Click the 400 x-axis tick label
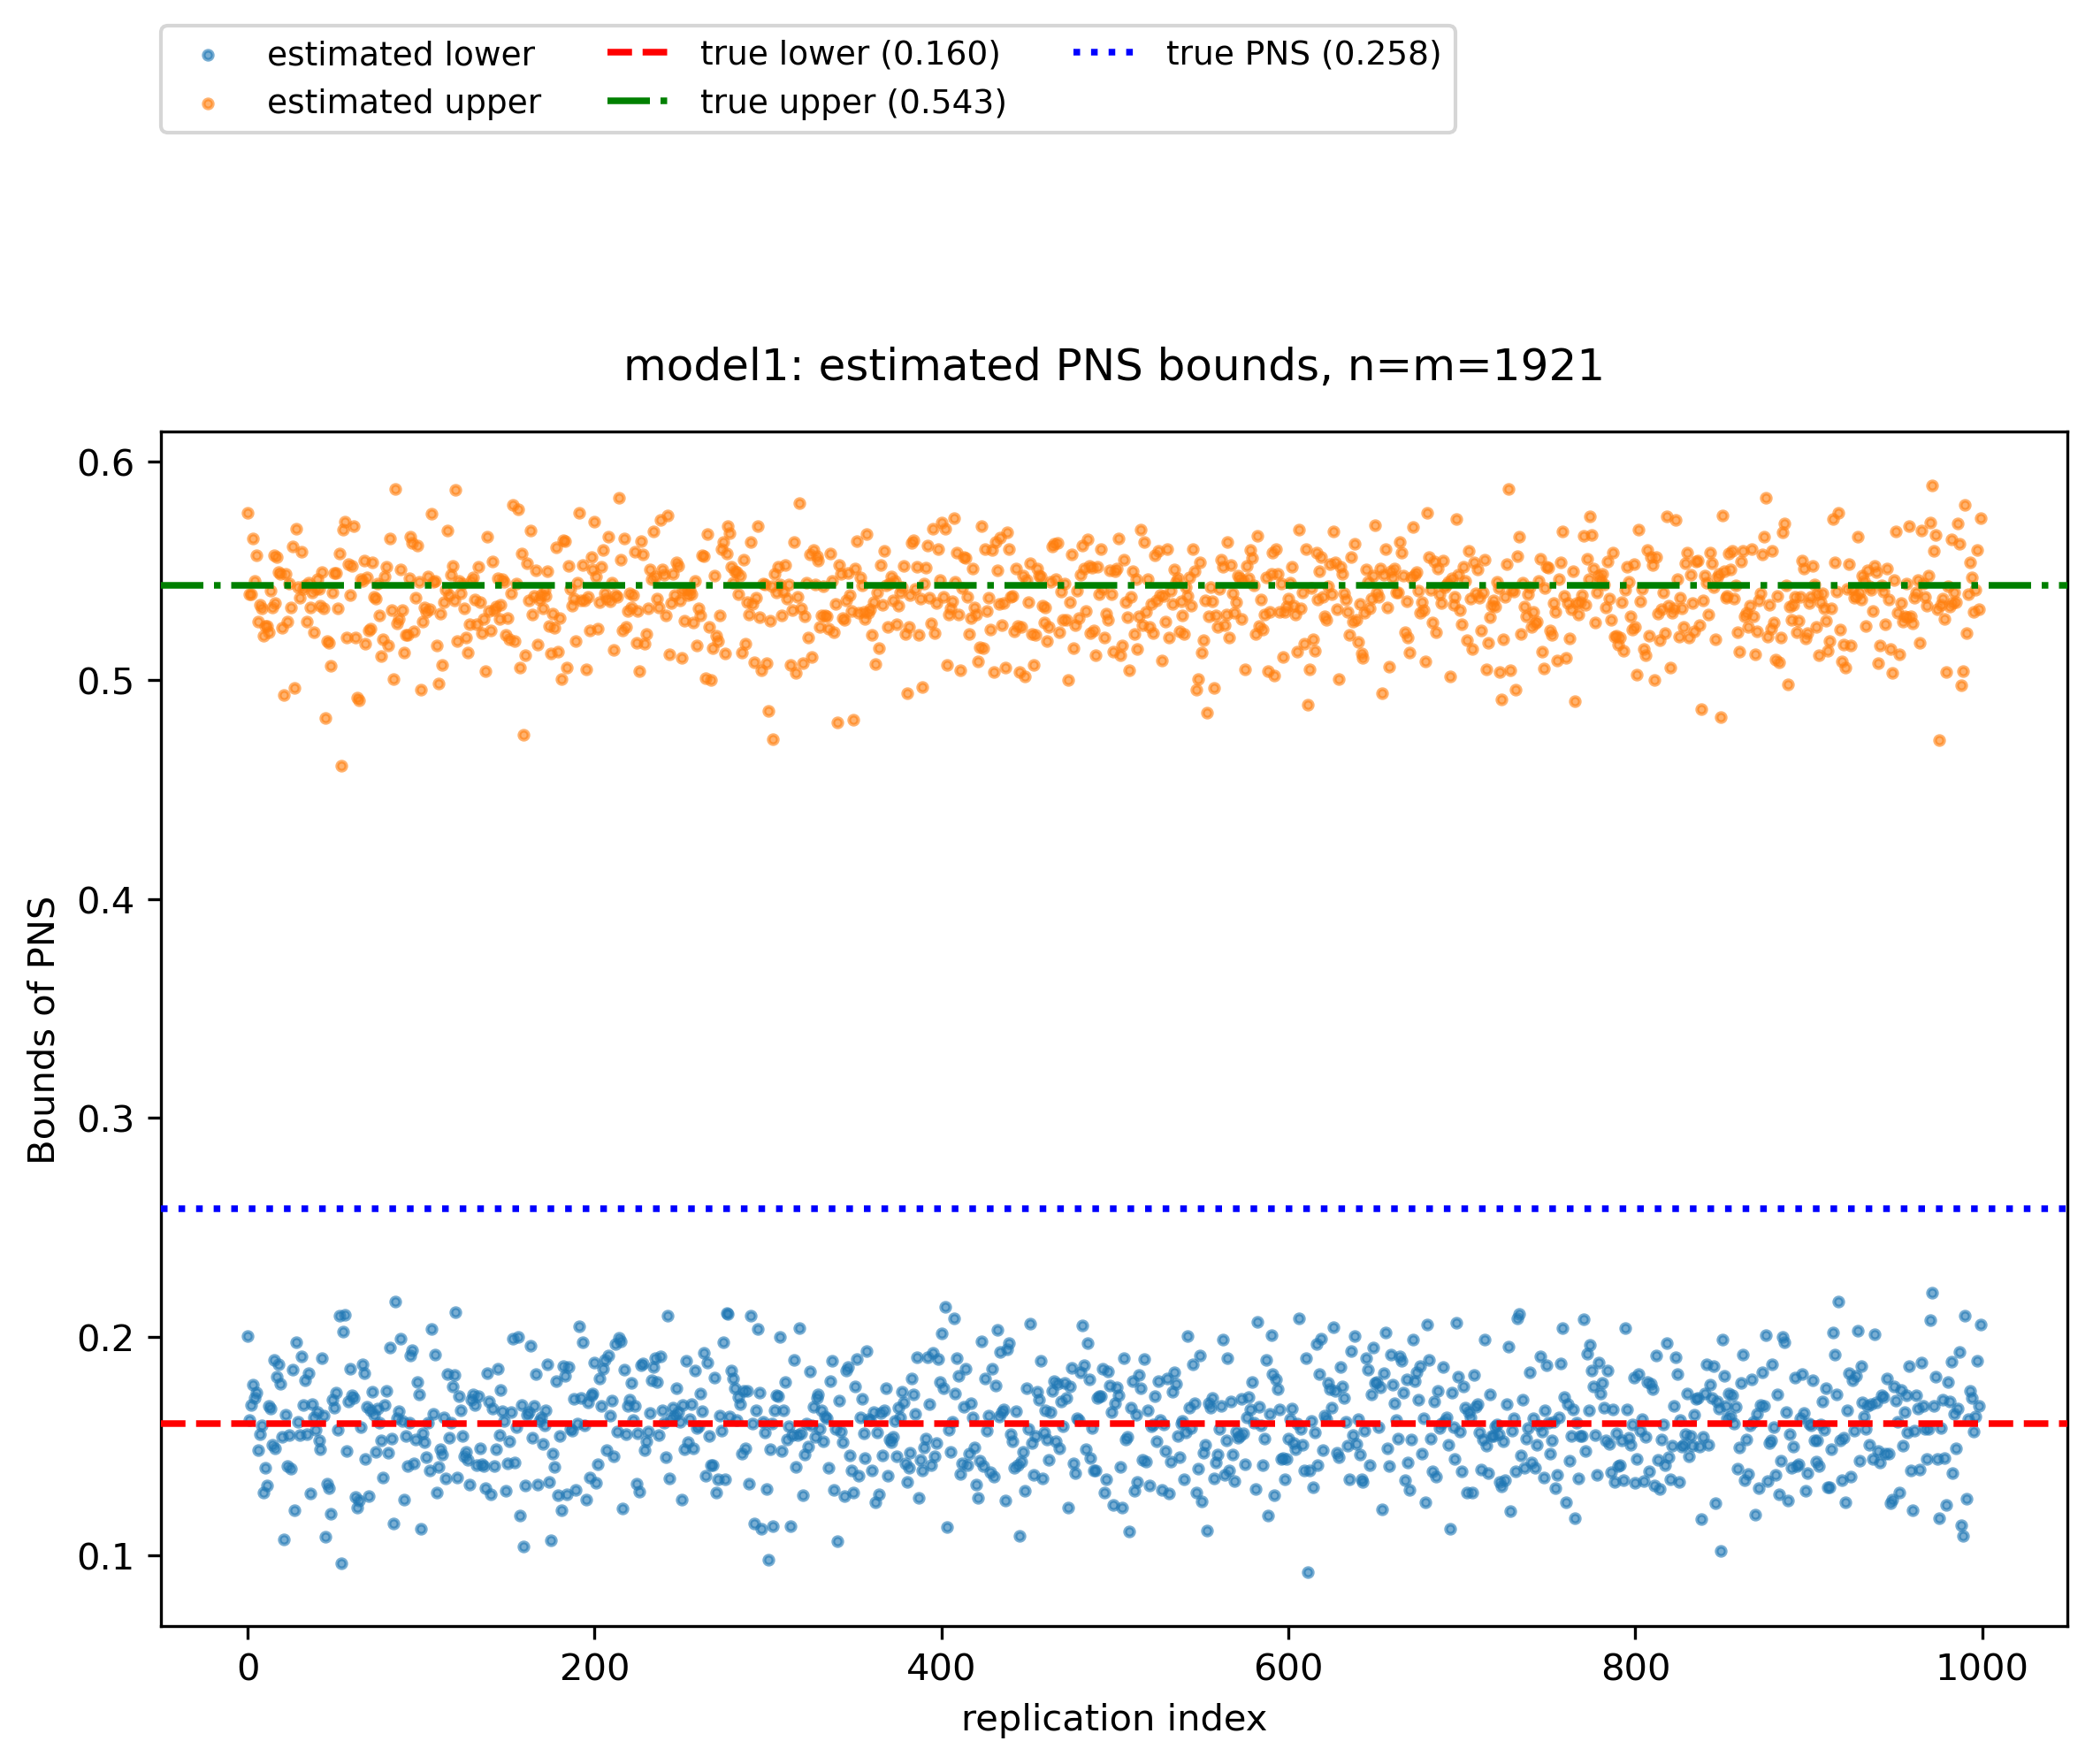 pos(940,1668)
